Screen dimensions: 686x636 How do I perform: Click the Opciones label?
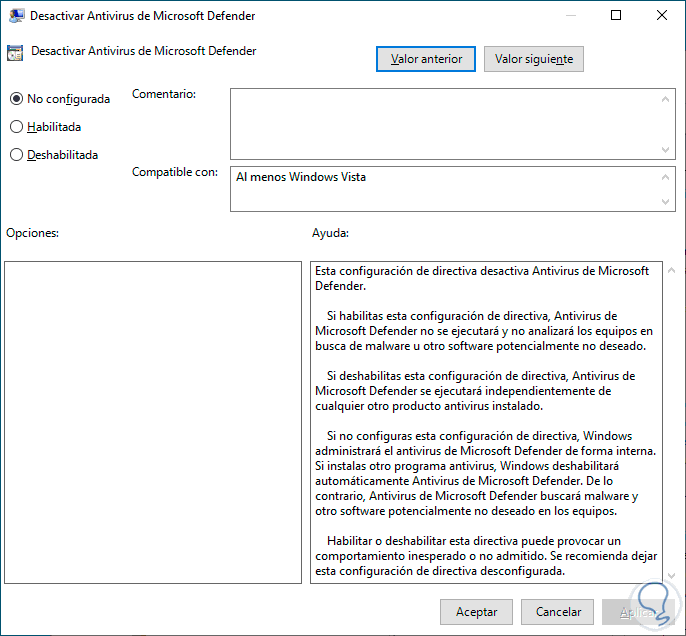click(x=32, y=233)
